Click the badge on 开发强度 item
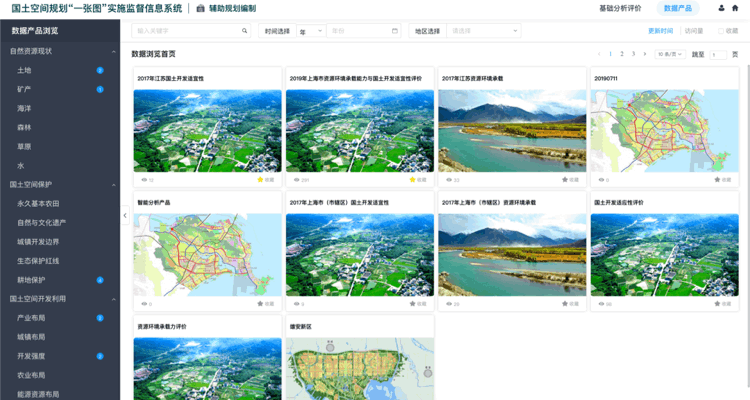The width and height of the screenshot is (750, 400). click(100, 356)
